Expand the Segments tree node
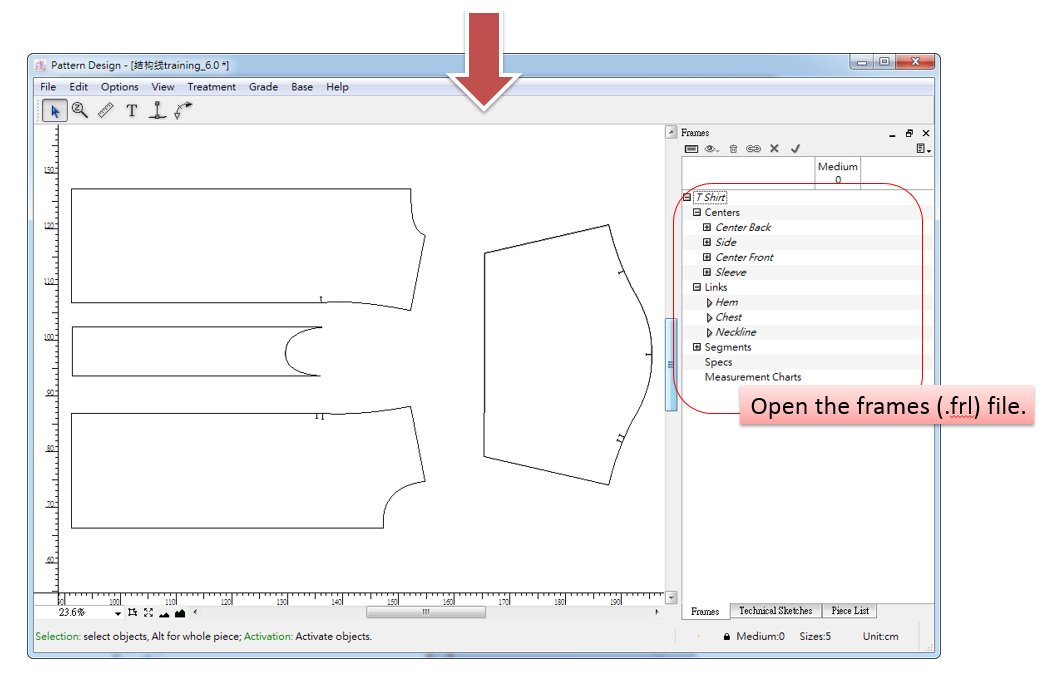This screenshot has height=680, width=1053. 697,348
